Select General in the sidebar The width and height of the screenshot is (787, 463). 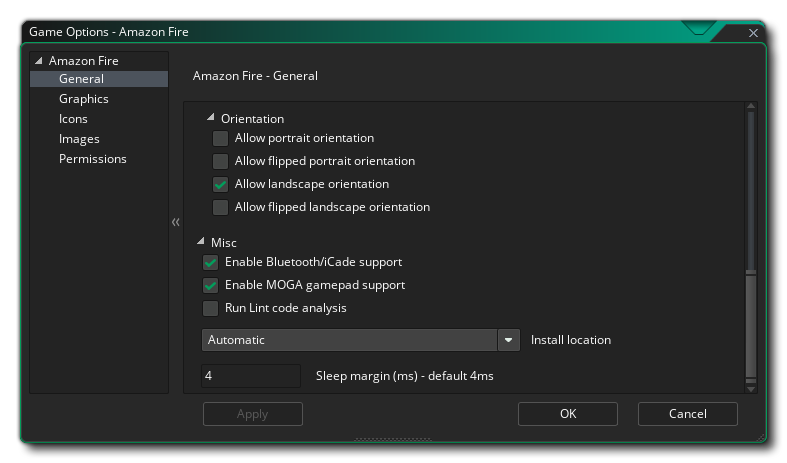click(x=99, y=79)
